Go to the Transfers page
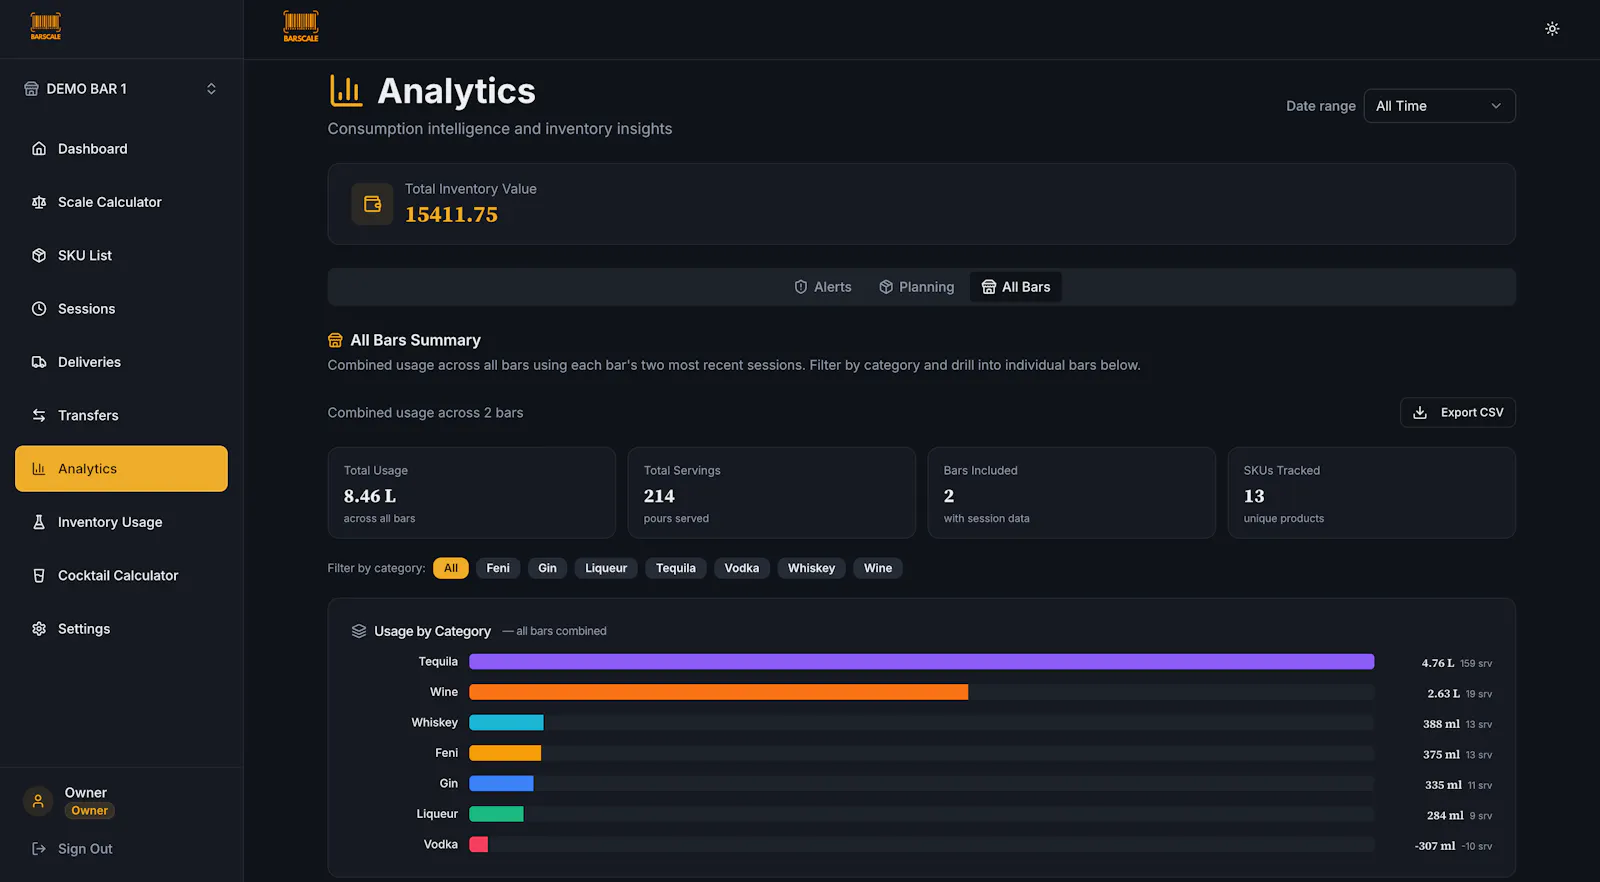1600x882 pixels. (x=121, y=415)
